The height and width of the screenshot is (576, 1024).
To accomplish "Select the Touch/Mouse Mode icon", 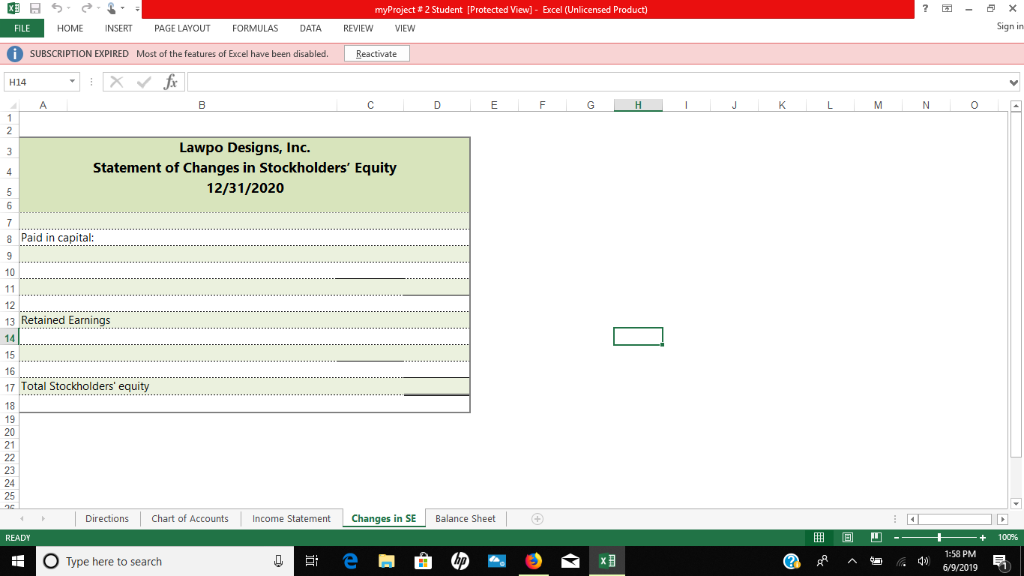I will pos(112,8).
